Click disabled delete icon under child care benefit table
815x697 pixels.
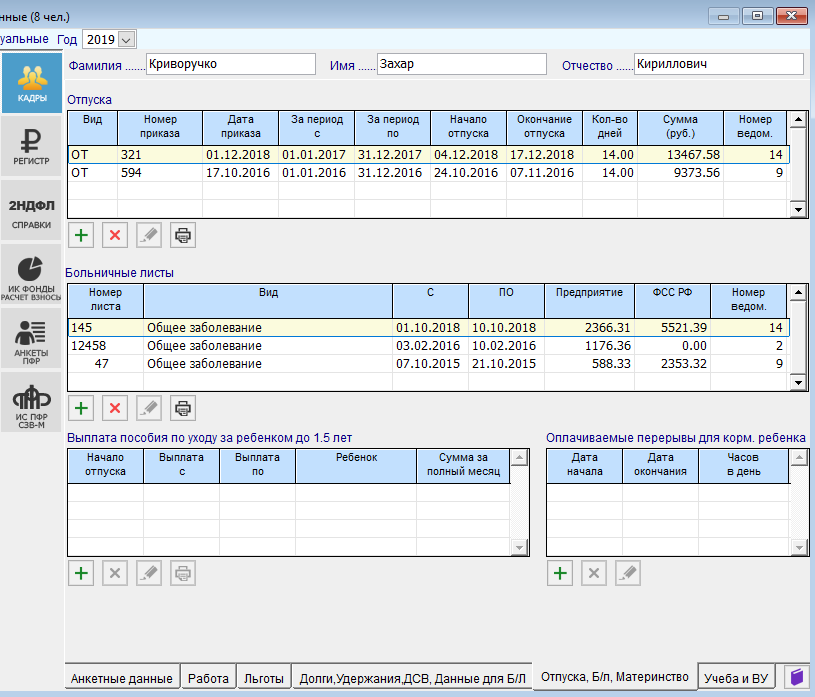click(115, 573)
